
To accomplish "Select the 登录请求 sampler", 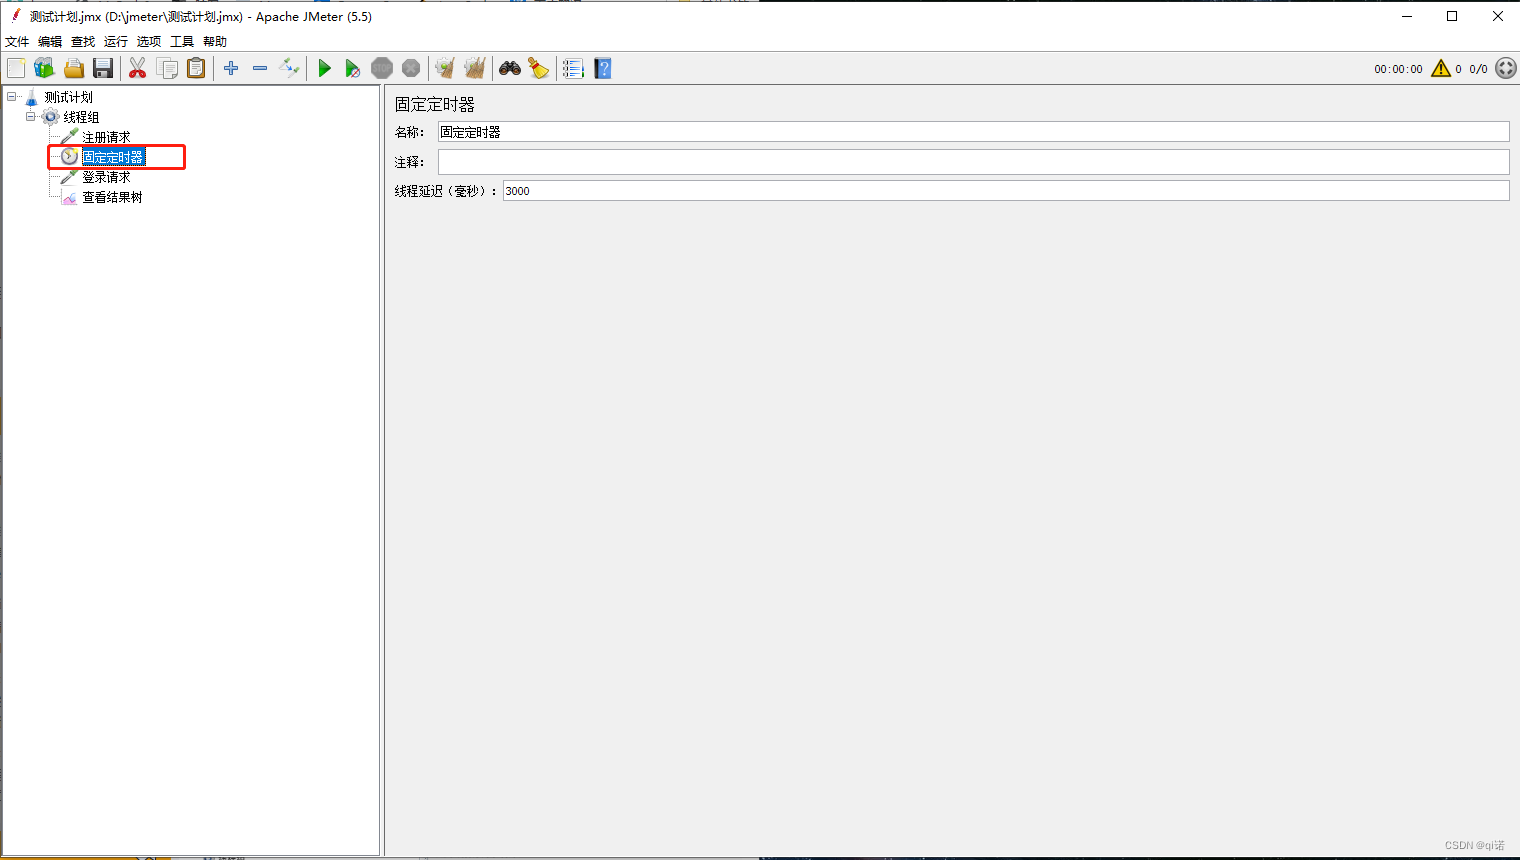I will pos(106,177).
